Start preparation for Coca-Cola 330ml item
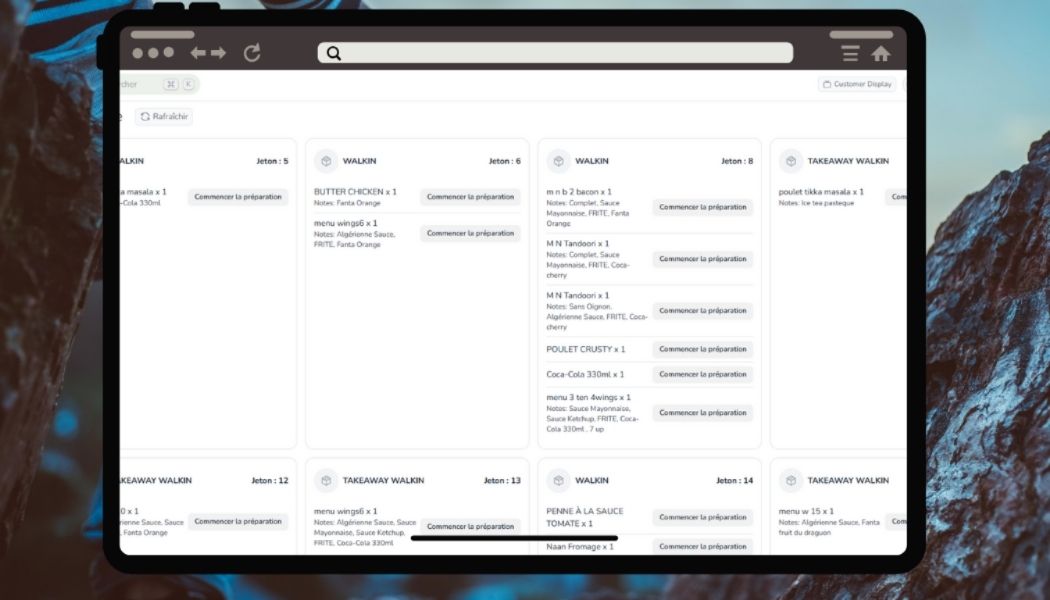This screenshot has height=600, width=1050. pyautogui.click(x=703, y=374)
